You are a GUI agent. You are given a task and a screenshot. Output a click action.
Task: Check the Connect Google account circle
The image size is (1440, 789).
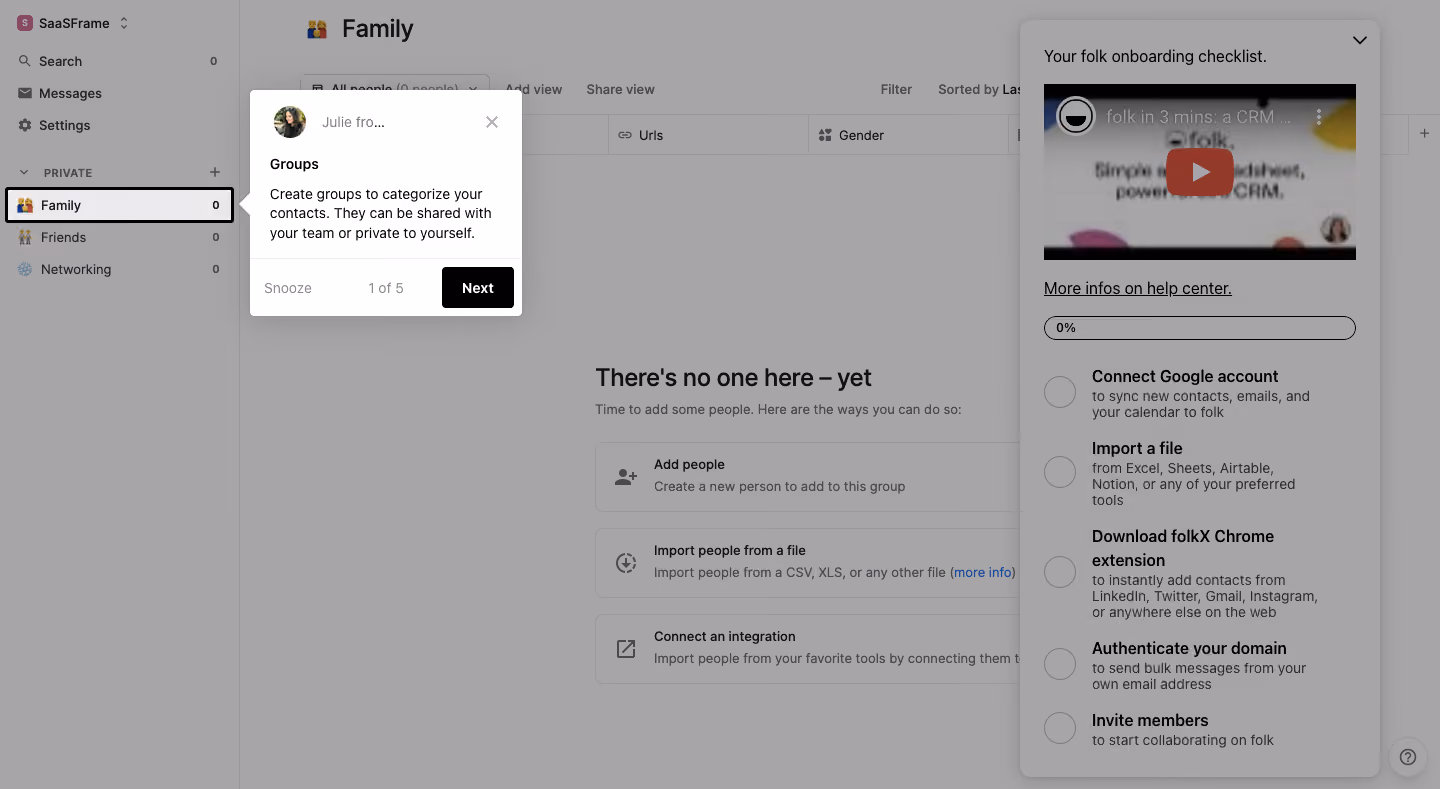1060,392
